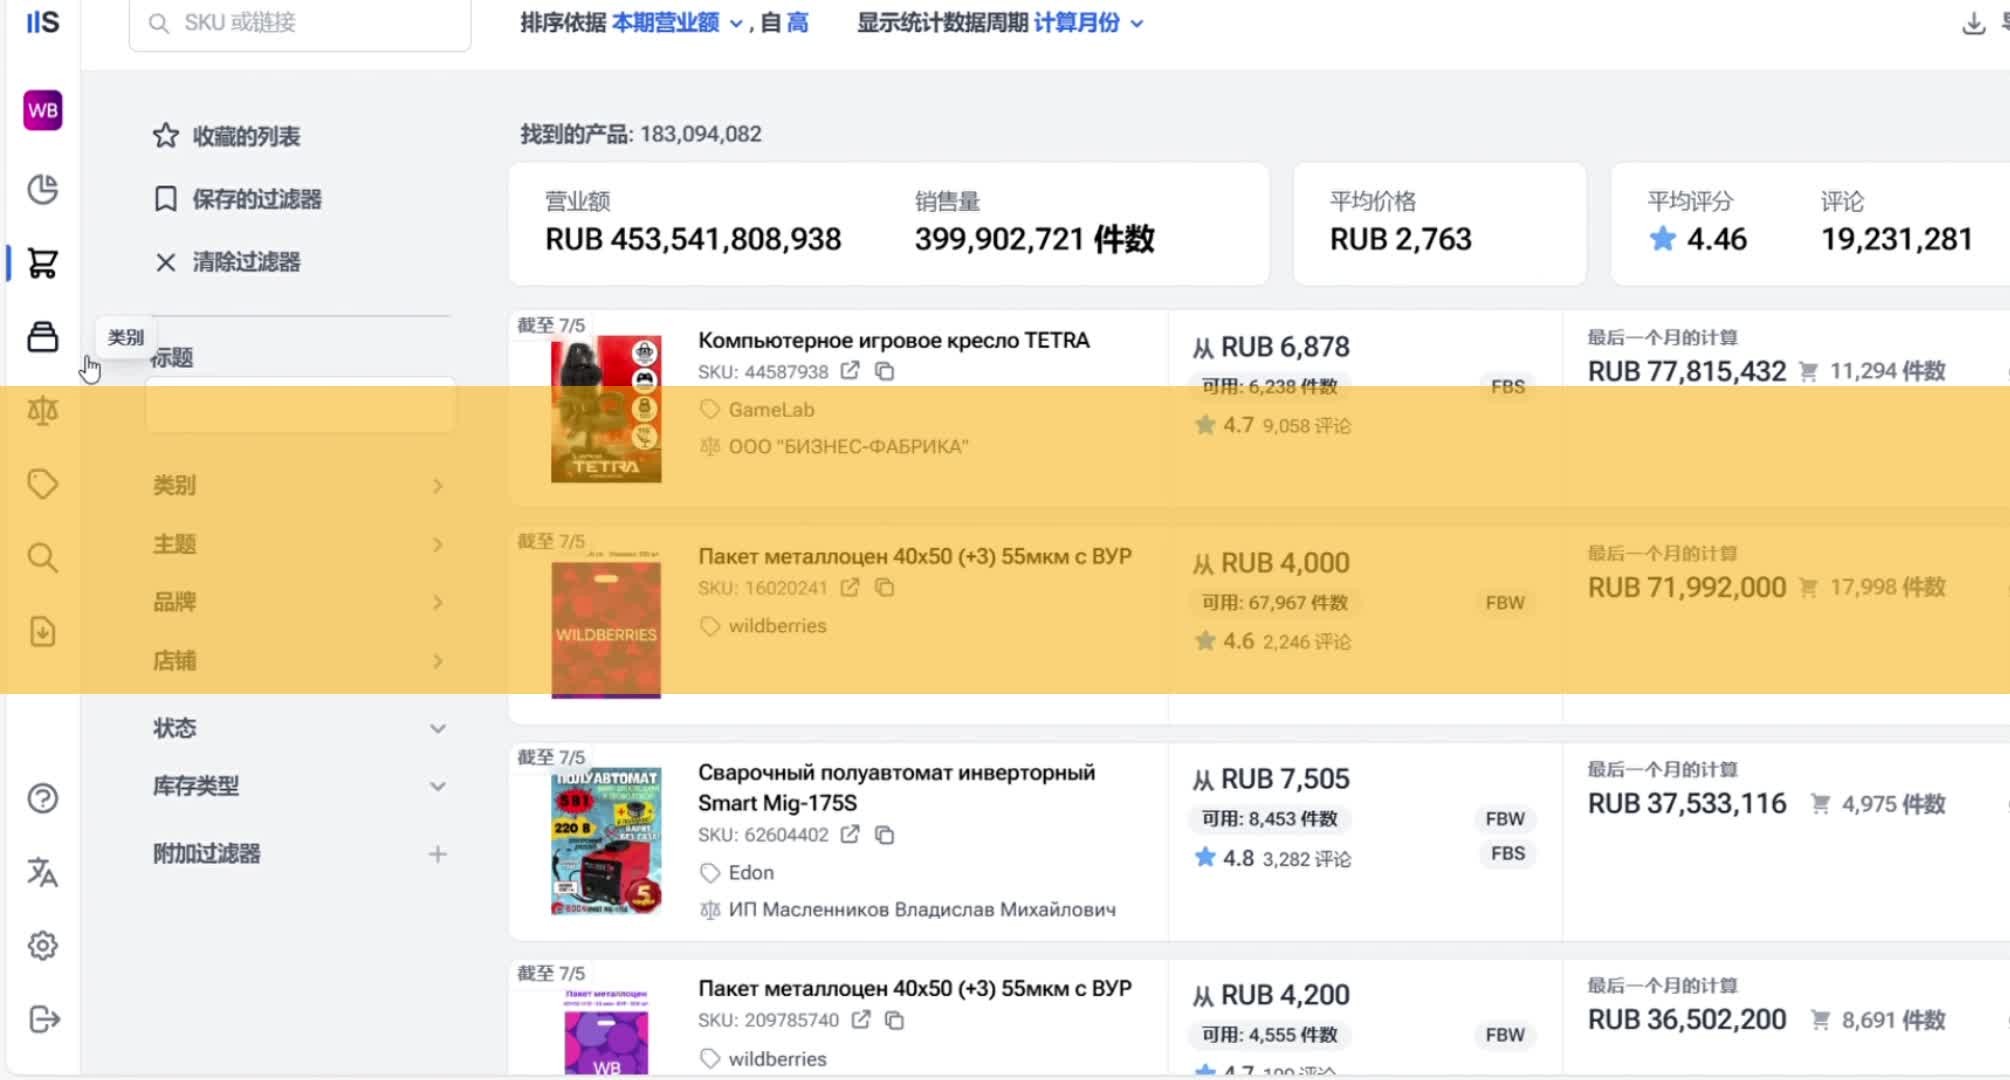Open product Сварочный полуавтомат инверторный Smart Mig-175S

click(x=896, y=787)
